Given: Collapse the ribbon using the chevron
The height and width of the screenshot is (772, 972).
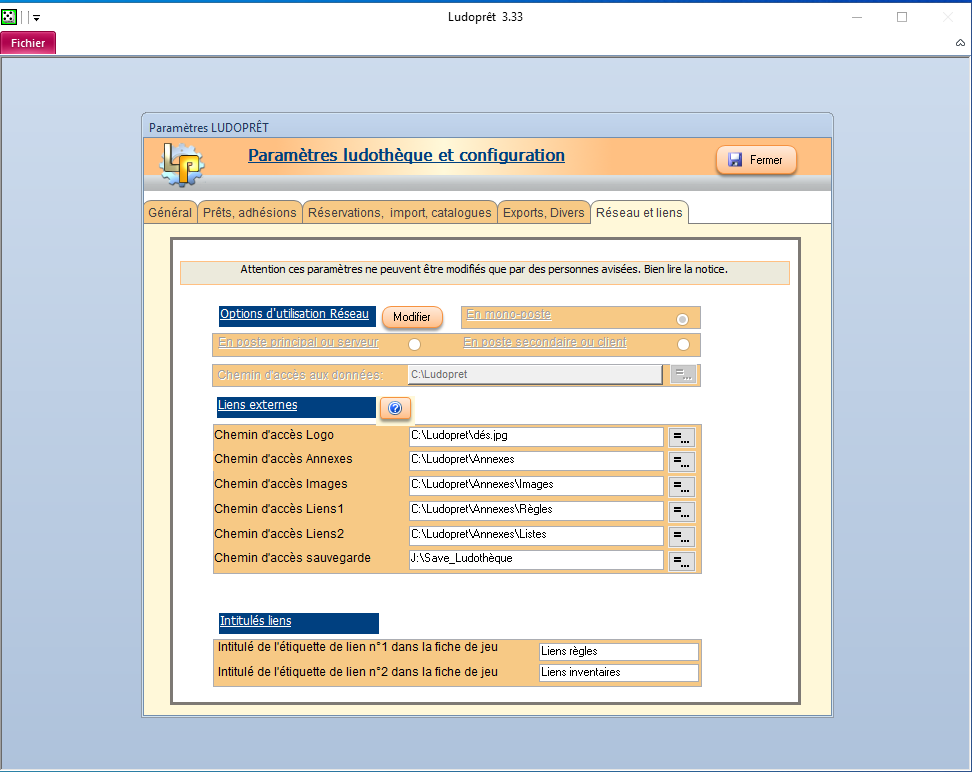Looking at the screenshot, I should [960, 44].
